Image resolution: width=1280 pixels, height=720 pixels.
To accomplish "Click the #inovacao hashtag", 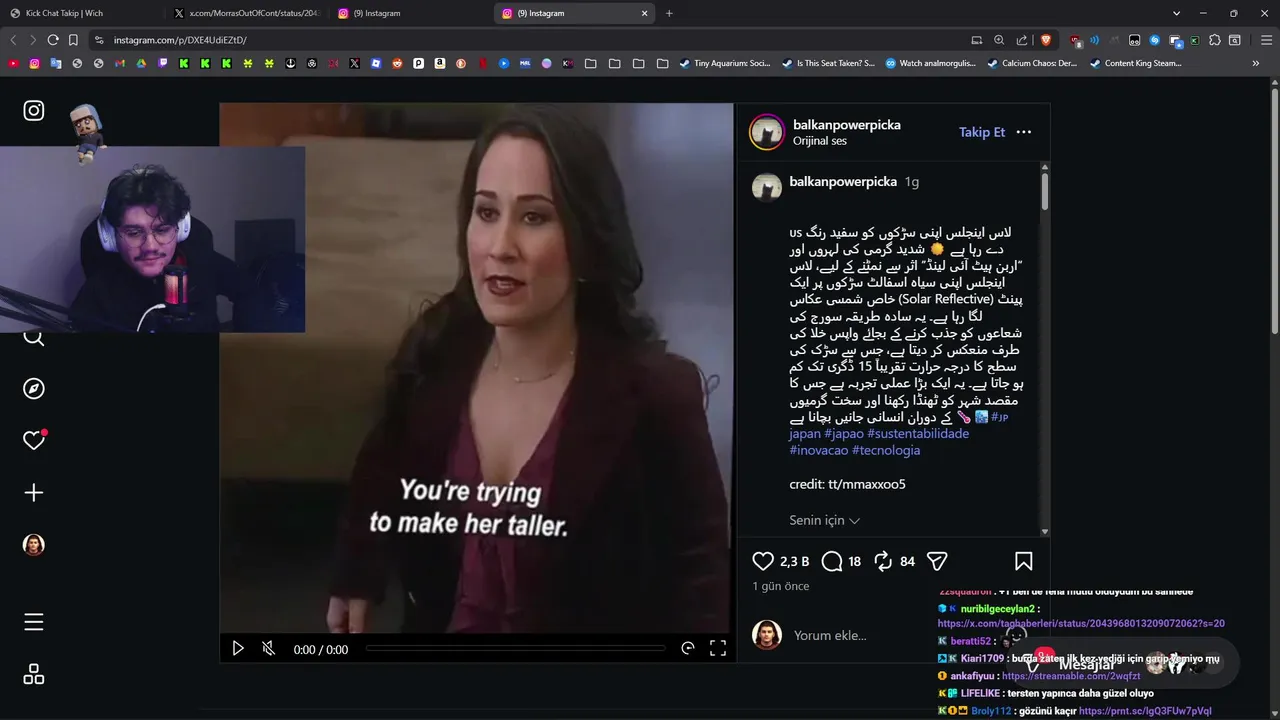I will [x=818, y=450].
